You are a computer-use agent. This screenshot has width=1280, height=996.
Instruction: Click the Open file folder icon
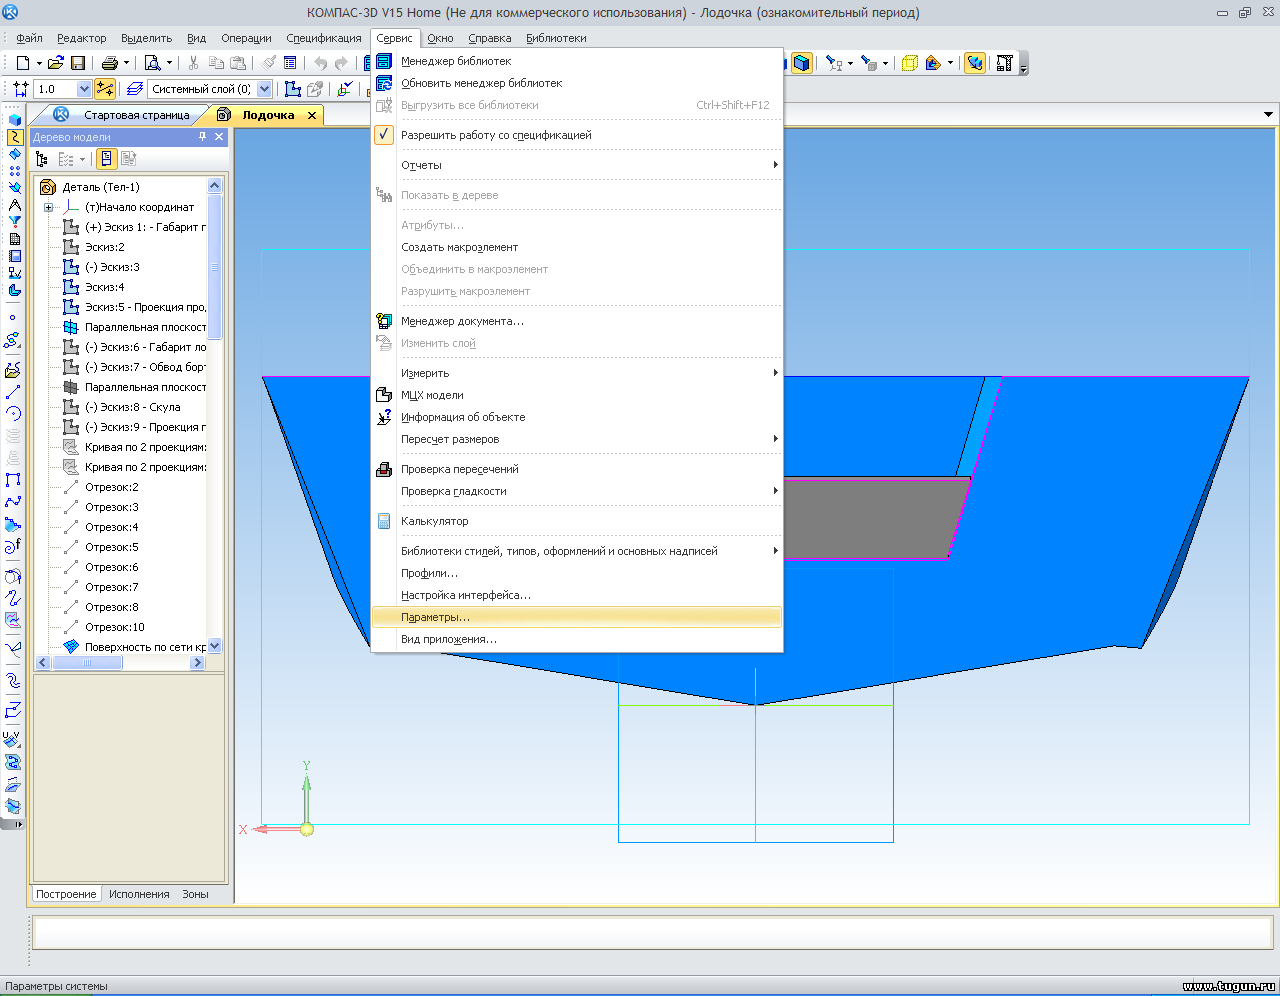point(56,63)
